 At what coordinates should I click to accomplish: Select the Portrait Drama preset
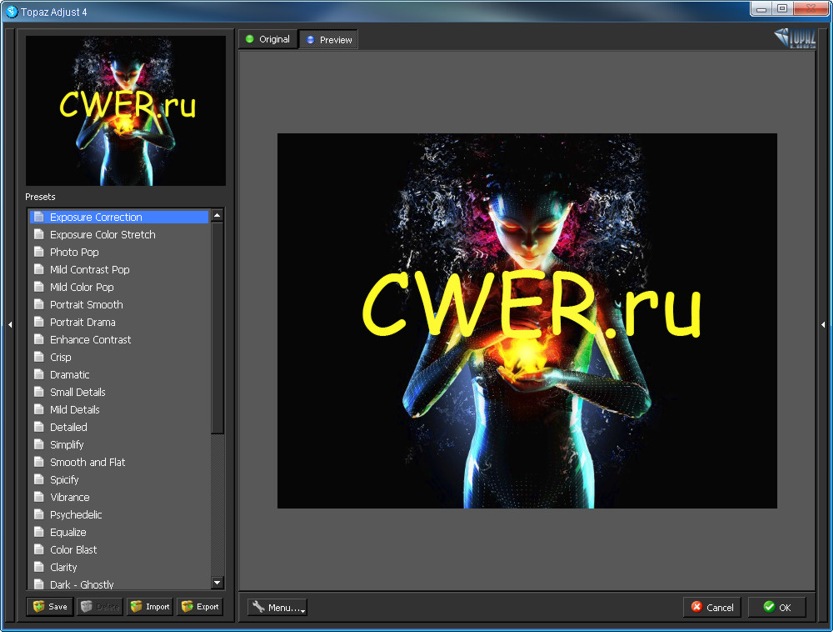pos(83,322)
